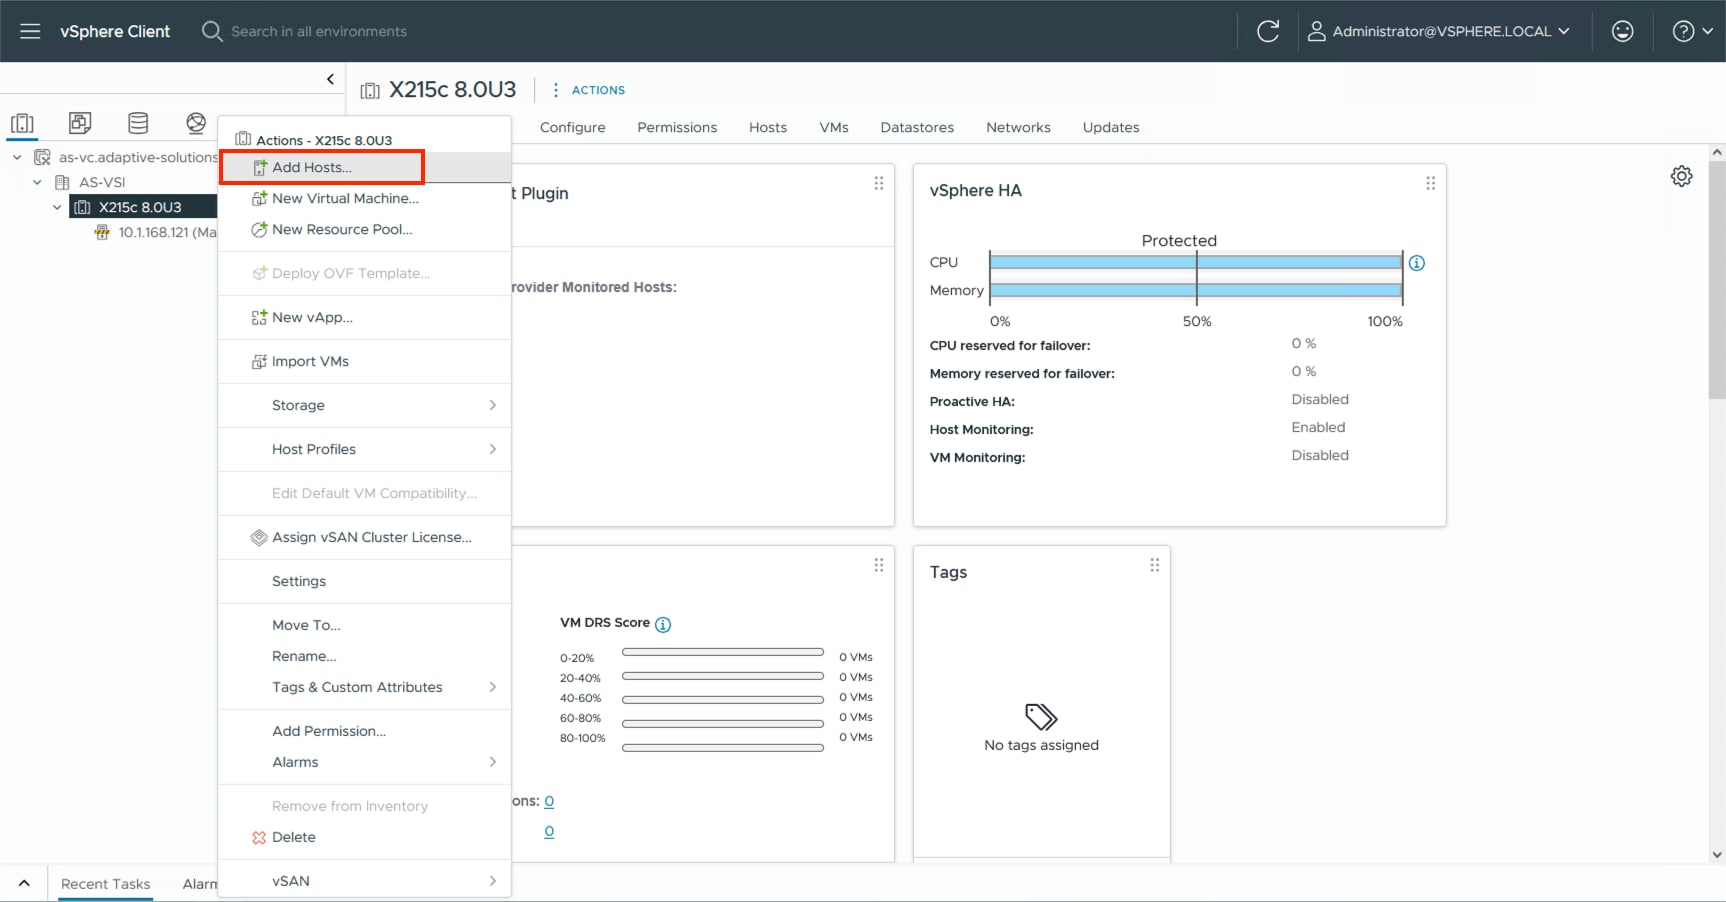This screenshot has height=902, width=1726.
Task: Open the smiley feedback icon
Action: pyautogui.click(x=1622, y=31)
